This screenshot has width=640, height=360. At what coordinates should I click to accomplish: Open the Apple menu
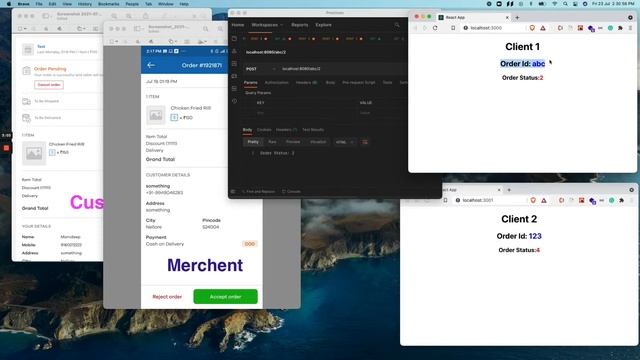point(9,4)
